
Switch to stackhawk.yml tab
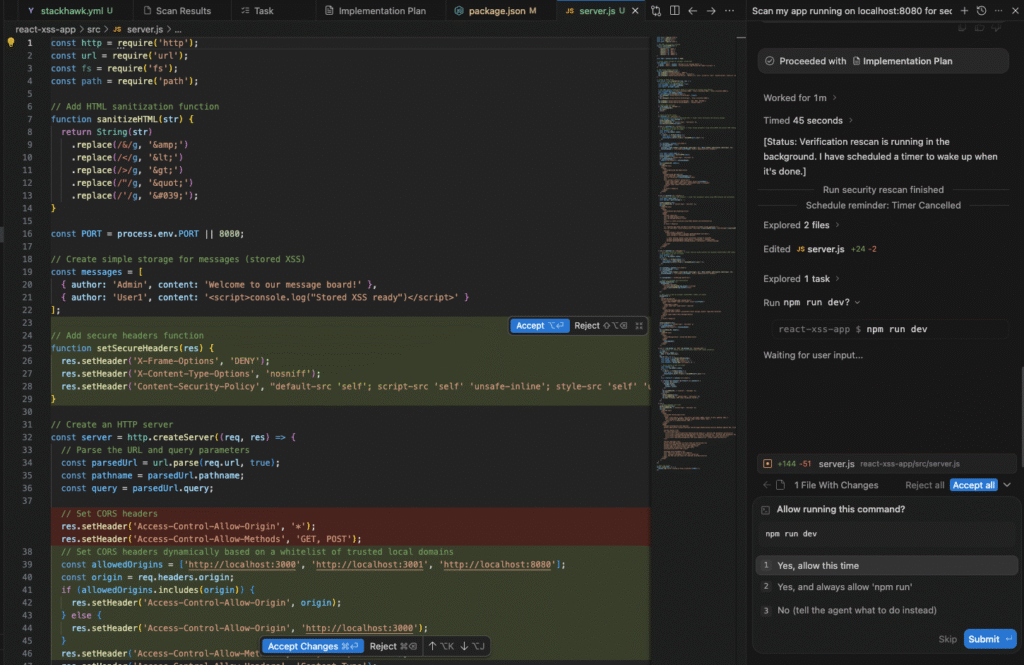point(70,10)
